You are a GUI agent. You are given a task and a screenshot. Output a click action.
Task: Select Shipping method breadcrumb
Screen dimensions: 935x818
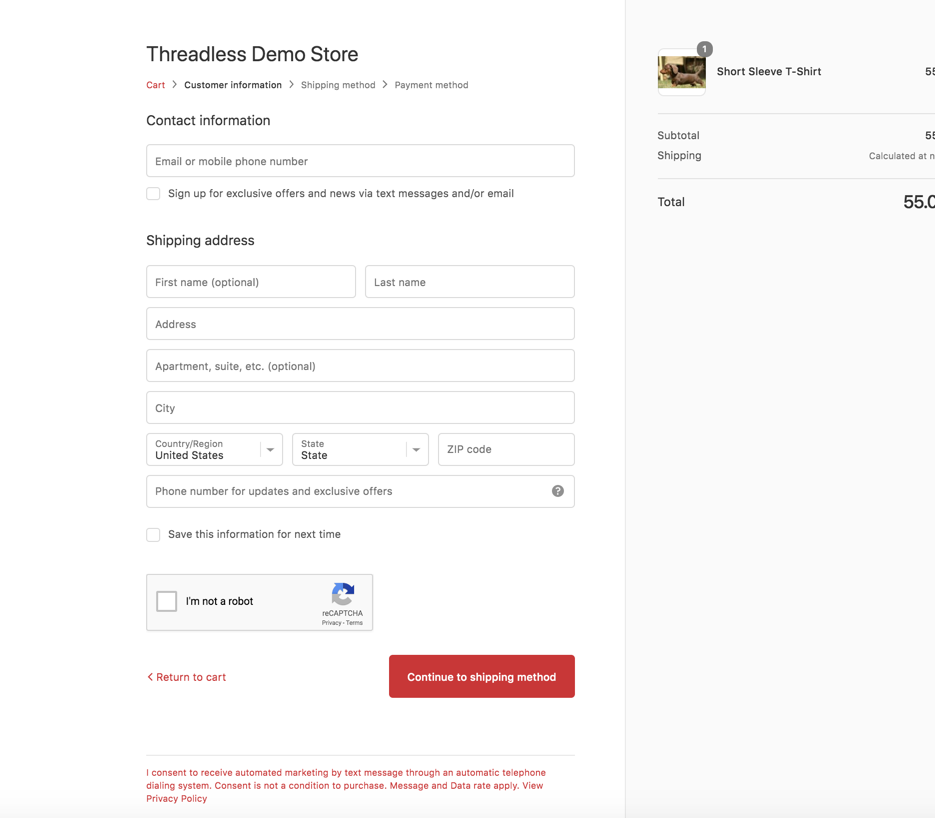click(338, 85)
